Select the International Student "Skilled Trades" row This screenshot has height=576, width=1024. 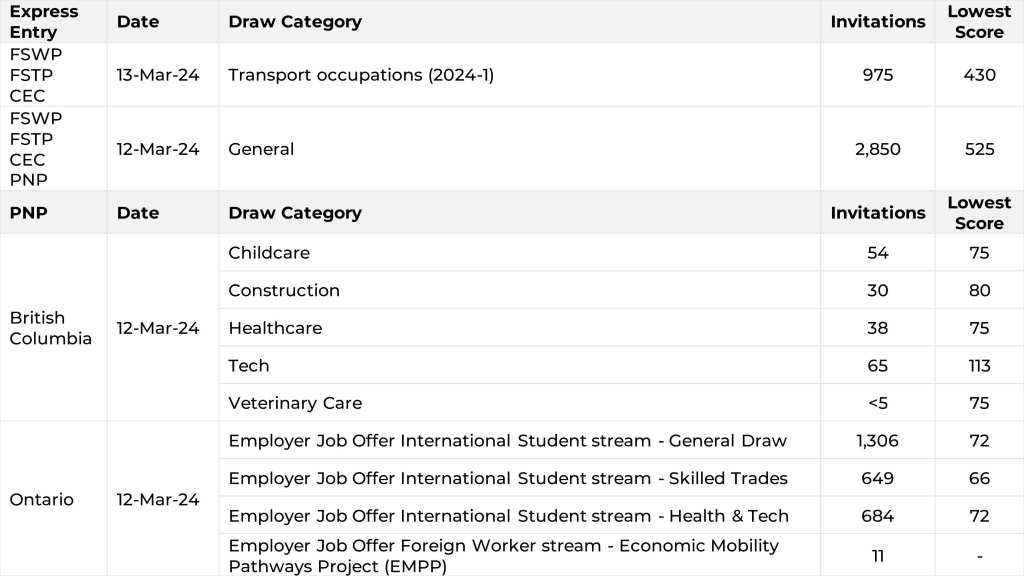click(x=508, y=478)
